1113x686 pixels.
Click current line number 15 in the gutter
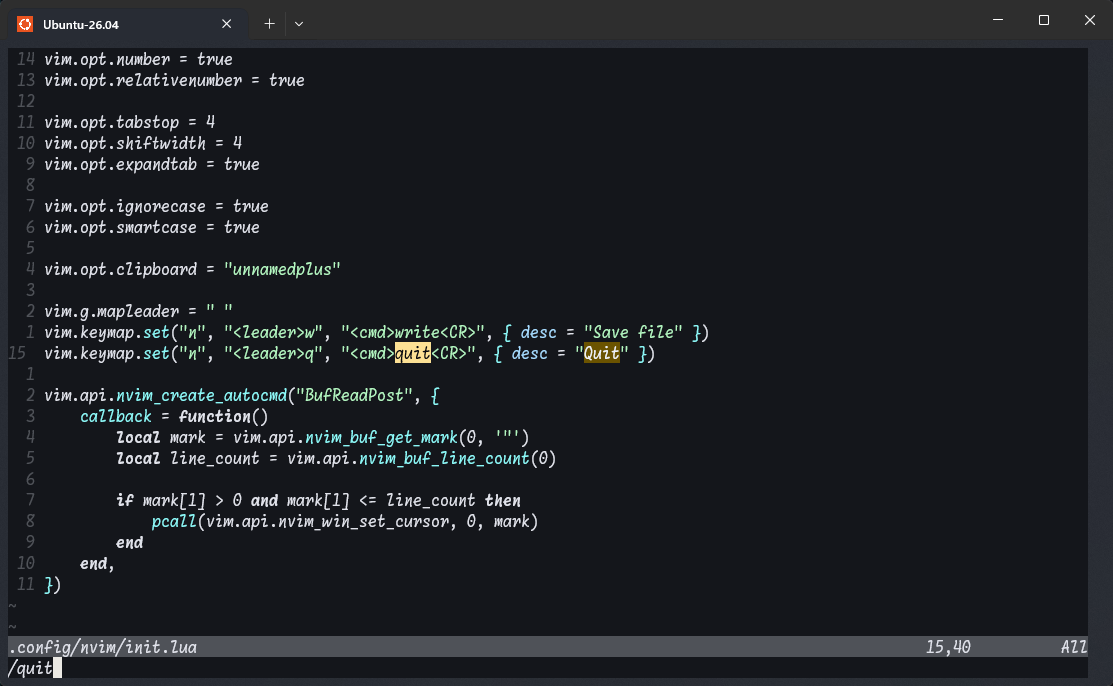click(x=17, y=353)
